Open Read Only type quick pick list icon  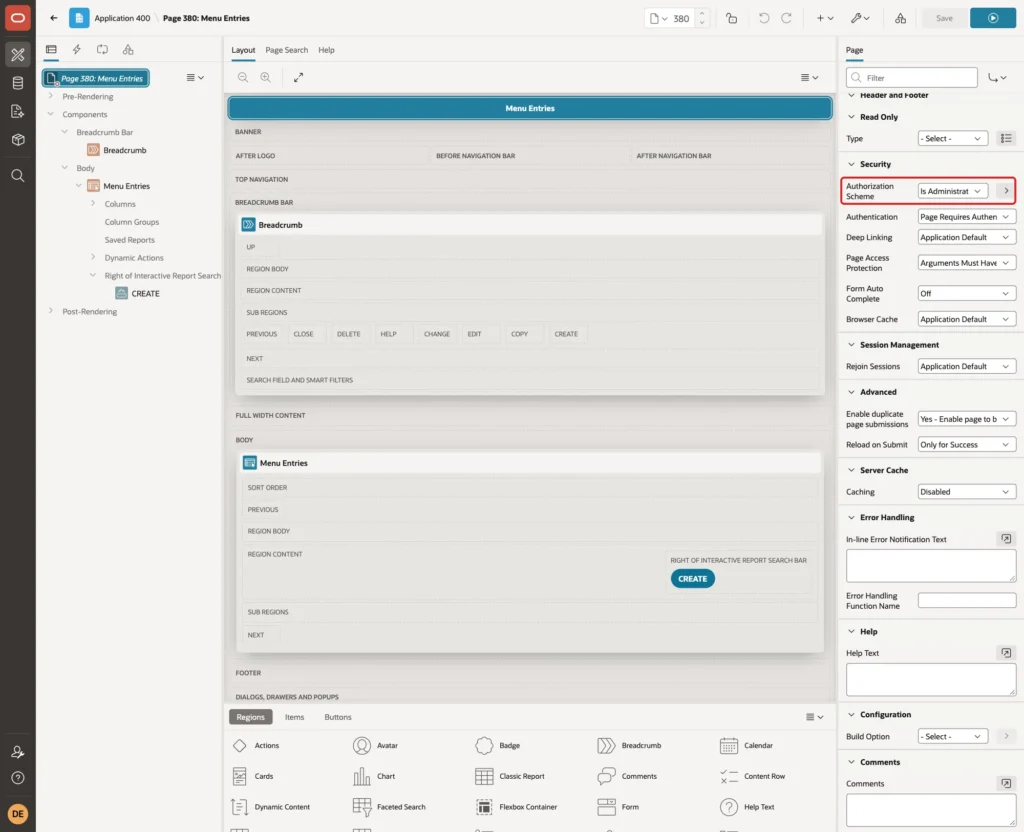(x=1006, y=138)
